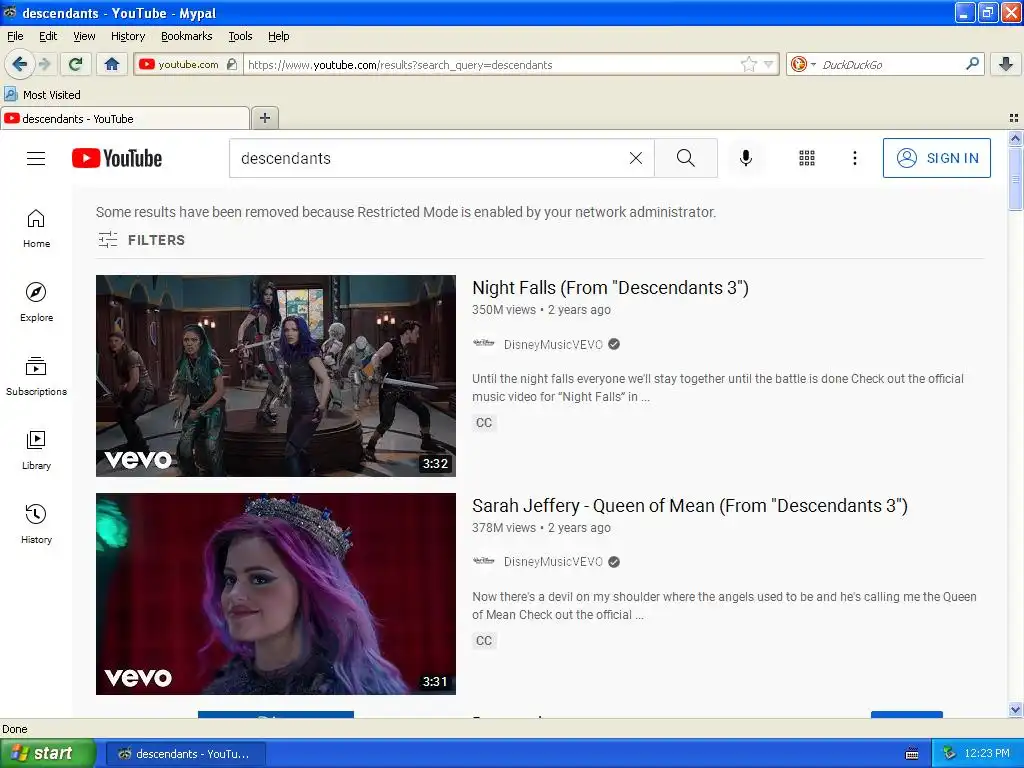Go back with the browser back arrow
Screen dimensions: 1024x768
pos(19,64)
